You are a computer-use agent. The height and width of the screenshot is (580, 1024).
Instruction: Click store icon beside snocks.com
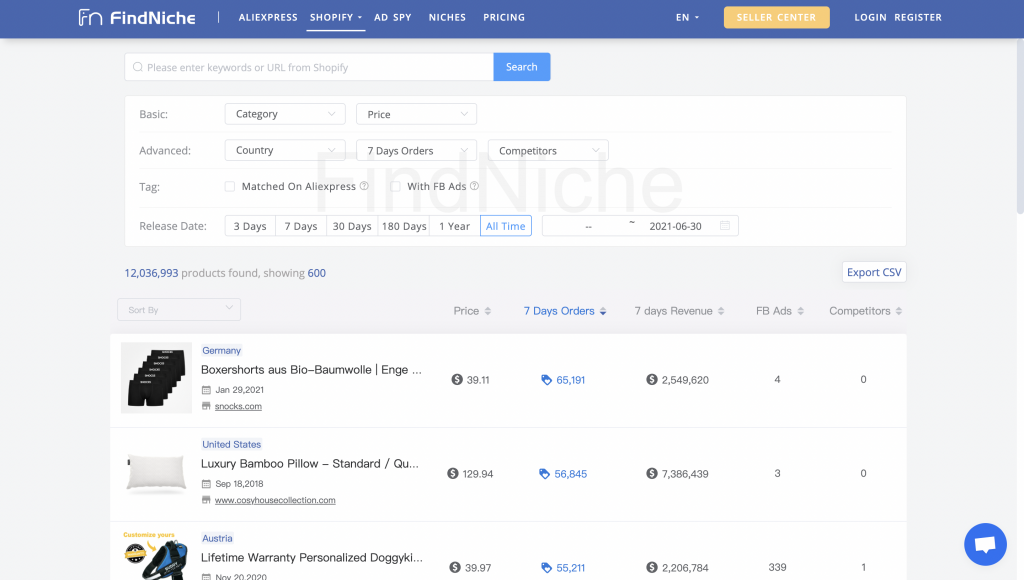point(206,406)
